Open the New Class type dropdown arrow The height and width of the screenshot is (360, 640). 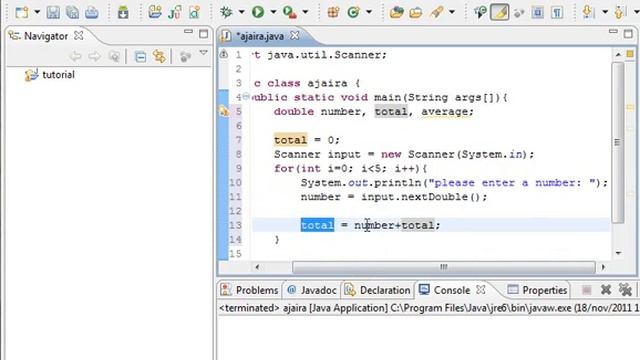[369, 12]
